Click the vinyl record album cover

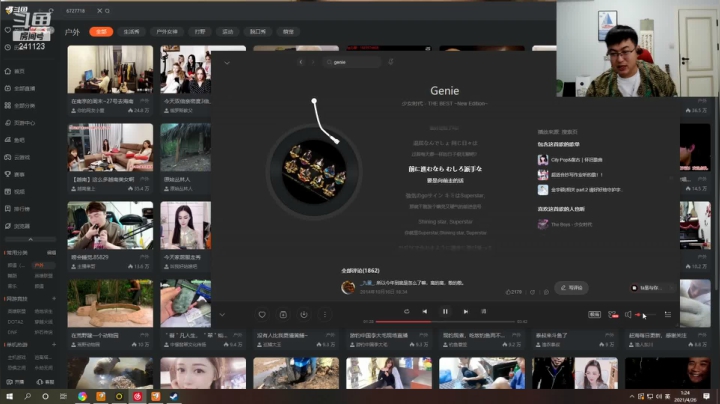pyautogui.click(x=314, y=171)
